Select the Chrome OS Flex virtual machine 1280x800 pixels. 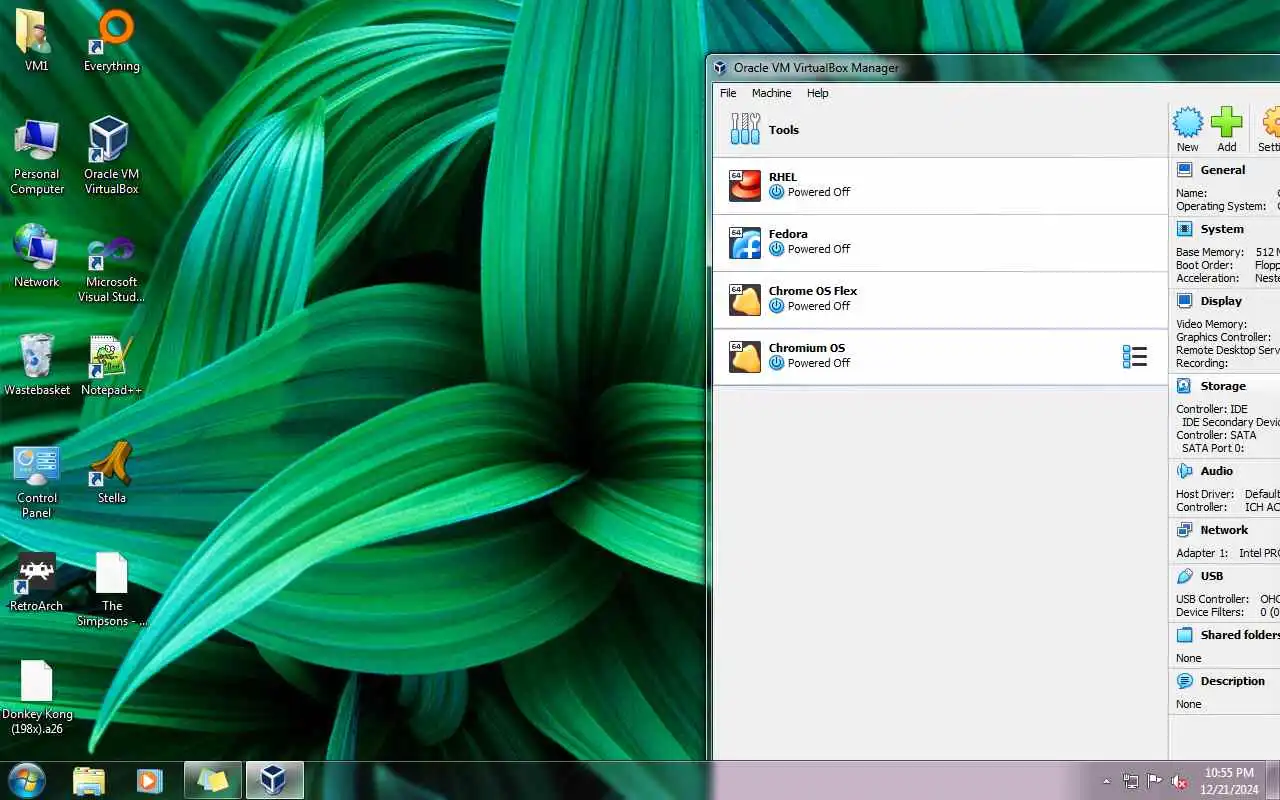pos(940,300)
